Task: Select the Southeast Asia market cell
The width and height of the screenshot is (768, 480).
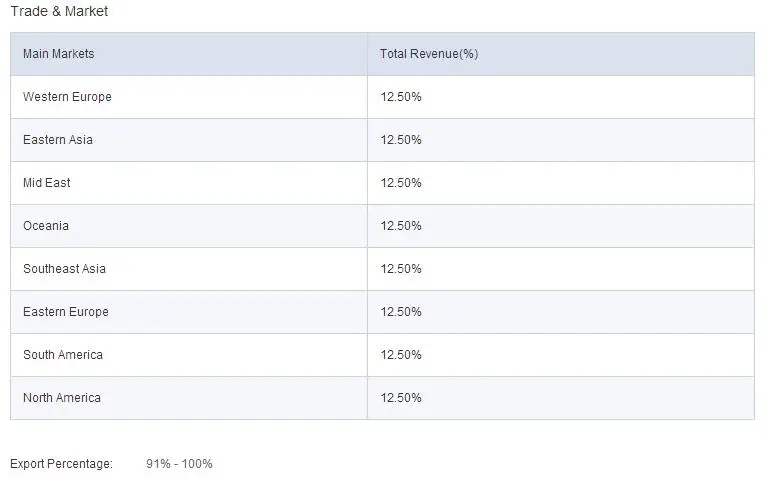Action: coord(64,269)
